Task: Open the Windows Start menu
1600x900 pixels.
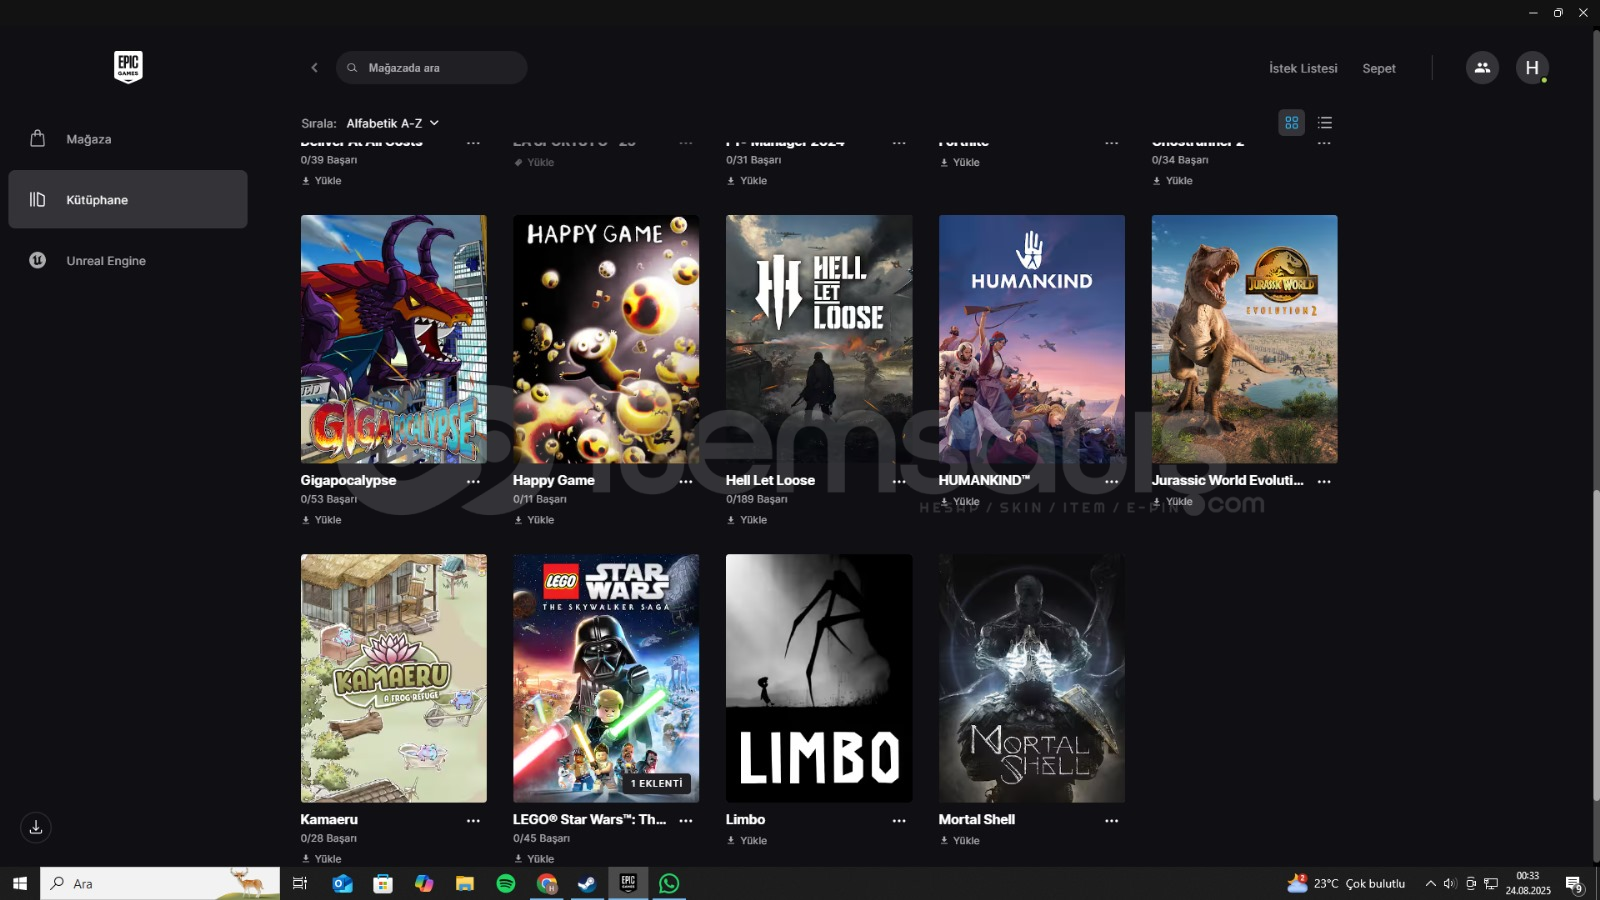Action: pos(19,883)
